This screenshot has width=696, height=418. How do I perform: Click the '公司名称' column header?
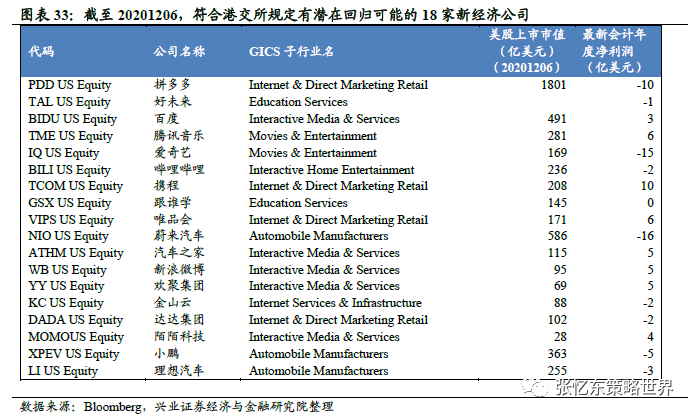[179, 51]
